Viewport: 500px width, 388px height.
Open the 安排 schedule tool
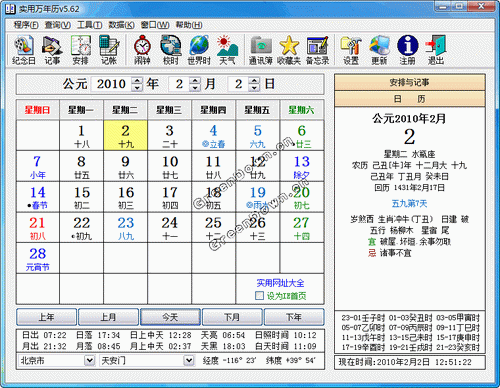81,50
